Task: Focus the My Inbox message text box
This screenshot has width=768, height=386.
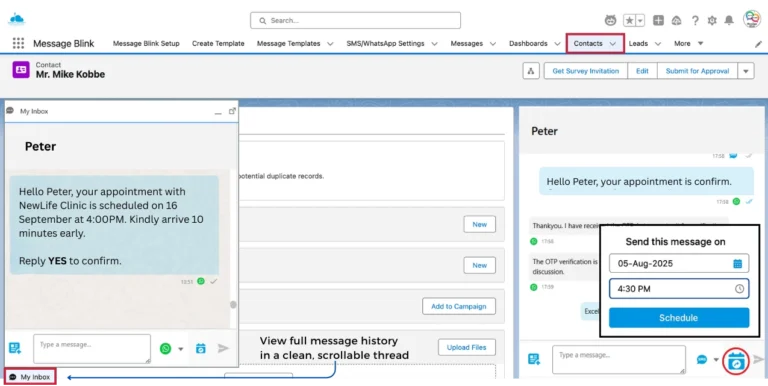Action: (92, 349)
